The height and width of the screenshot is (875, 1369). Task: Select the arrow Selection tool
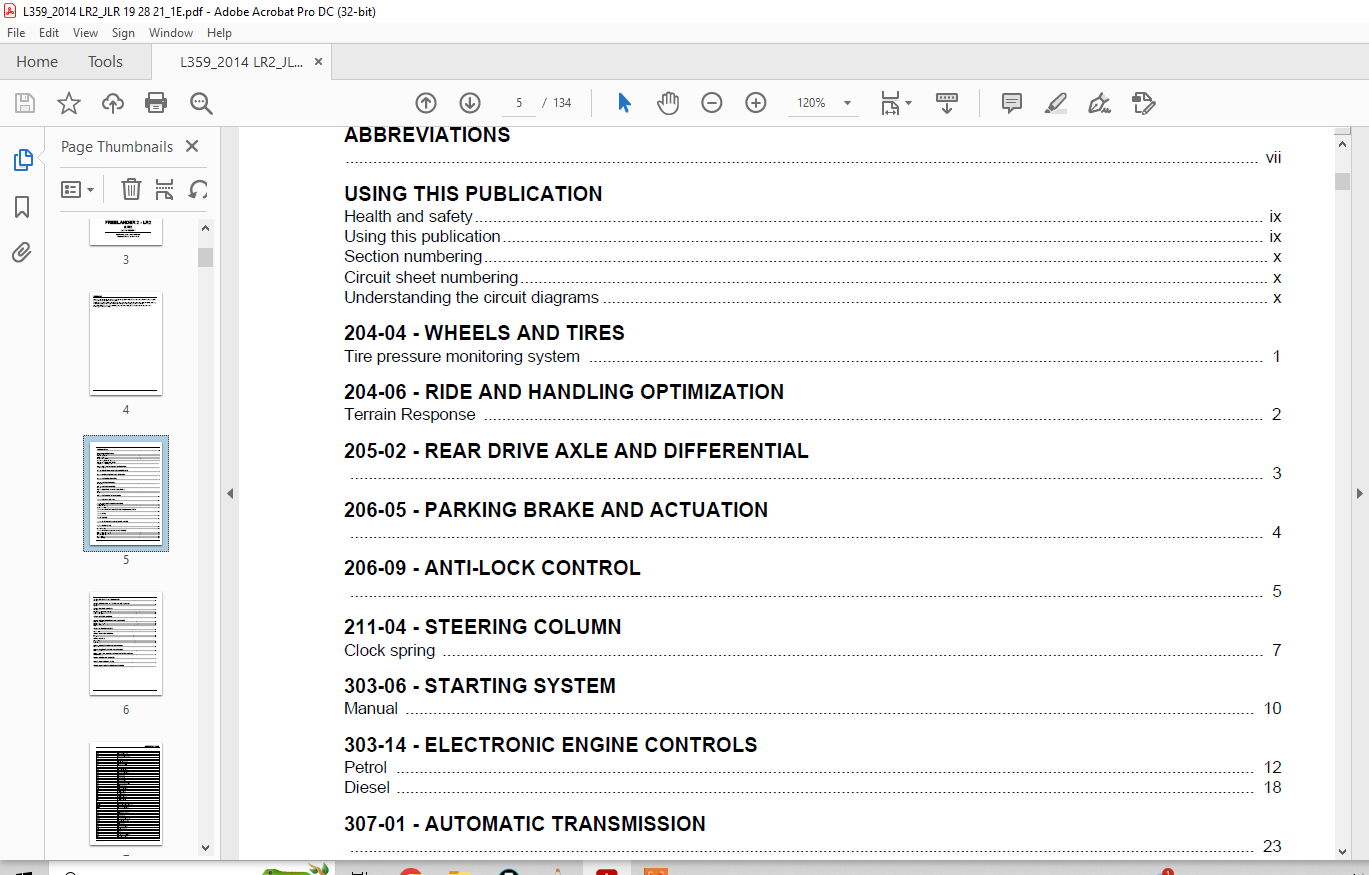(x=625, y=103)
